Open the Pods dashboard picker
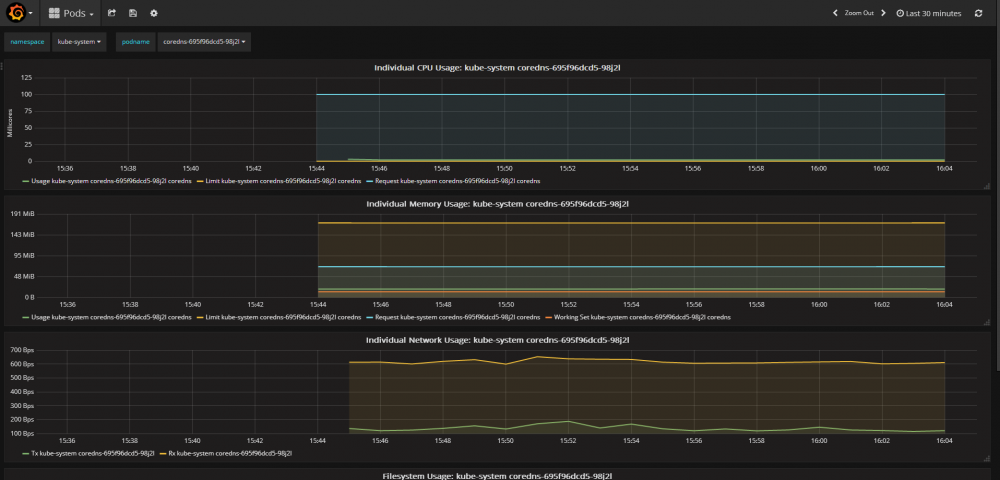The width and height of the screenshot is (1000, 480). (x=72, y=13)
